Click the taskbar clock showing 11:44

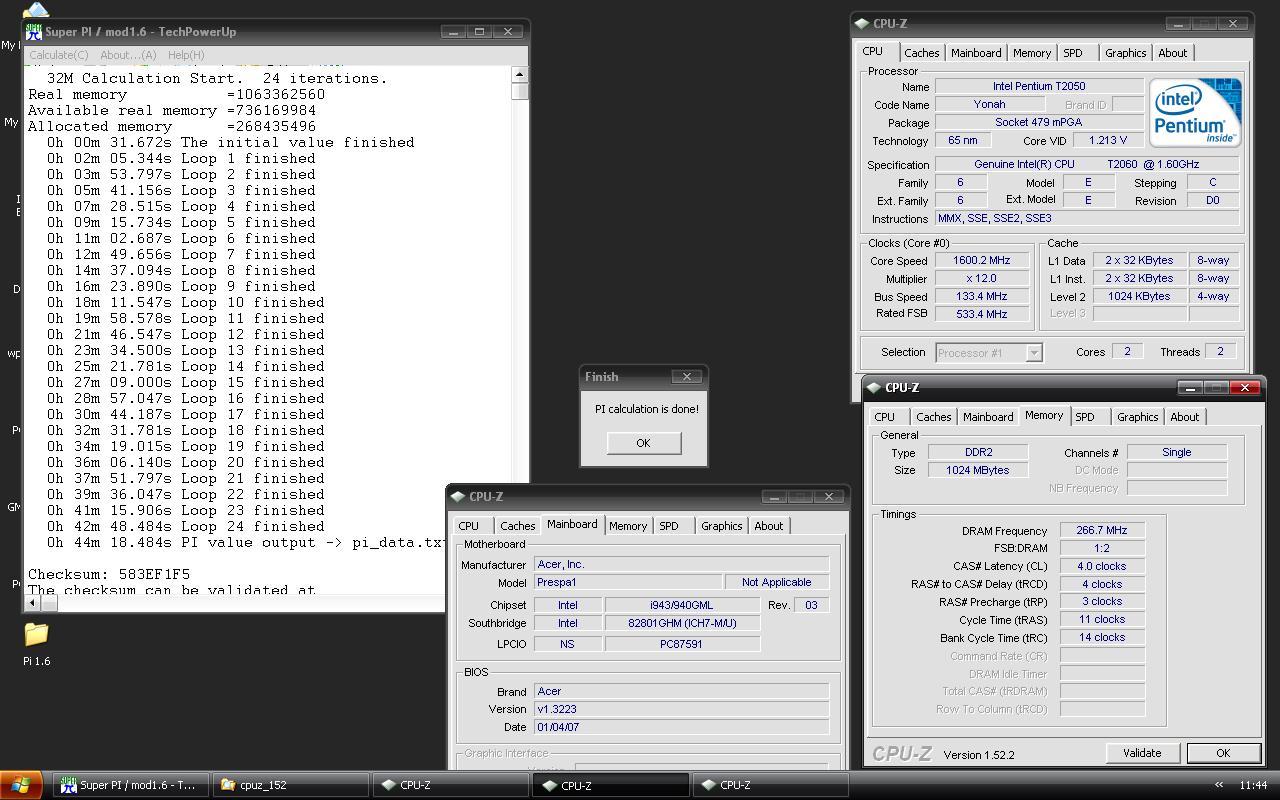click(x=1253, y=786)
